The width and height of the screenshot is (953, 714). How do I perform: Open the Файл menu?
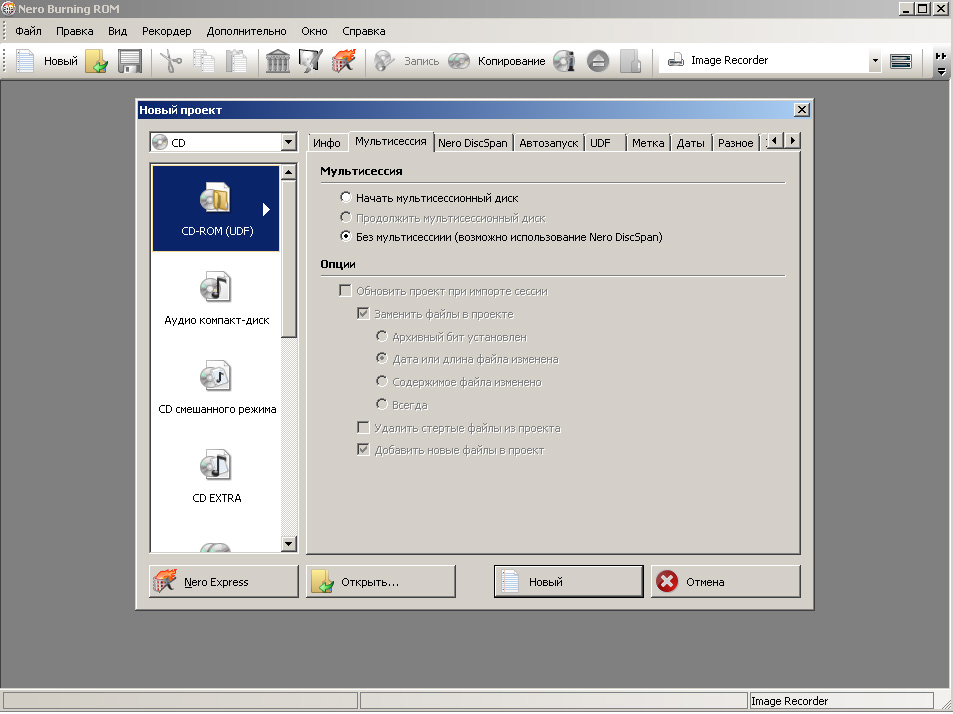(28, 31)
